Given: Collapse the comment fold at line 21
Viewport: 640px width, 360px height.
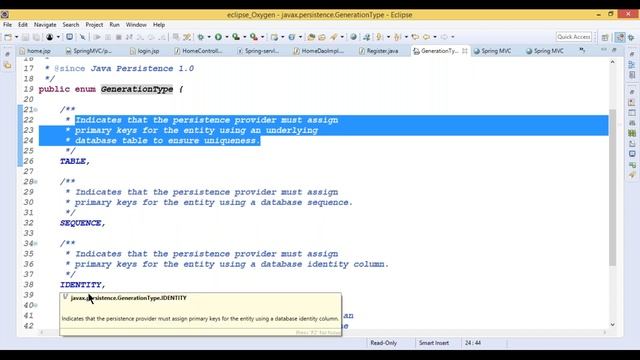Looking at the screenshot, I should (36, 110).
